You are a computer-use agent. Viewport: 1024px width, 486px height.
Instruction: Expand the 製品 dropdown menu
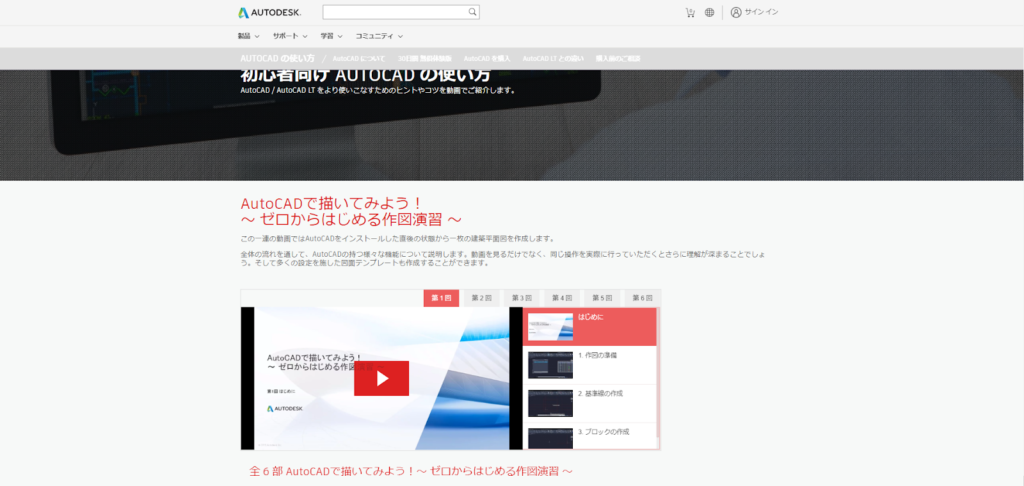click(248, 36)
